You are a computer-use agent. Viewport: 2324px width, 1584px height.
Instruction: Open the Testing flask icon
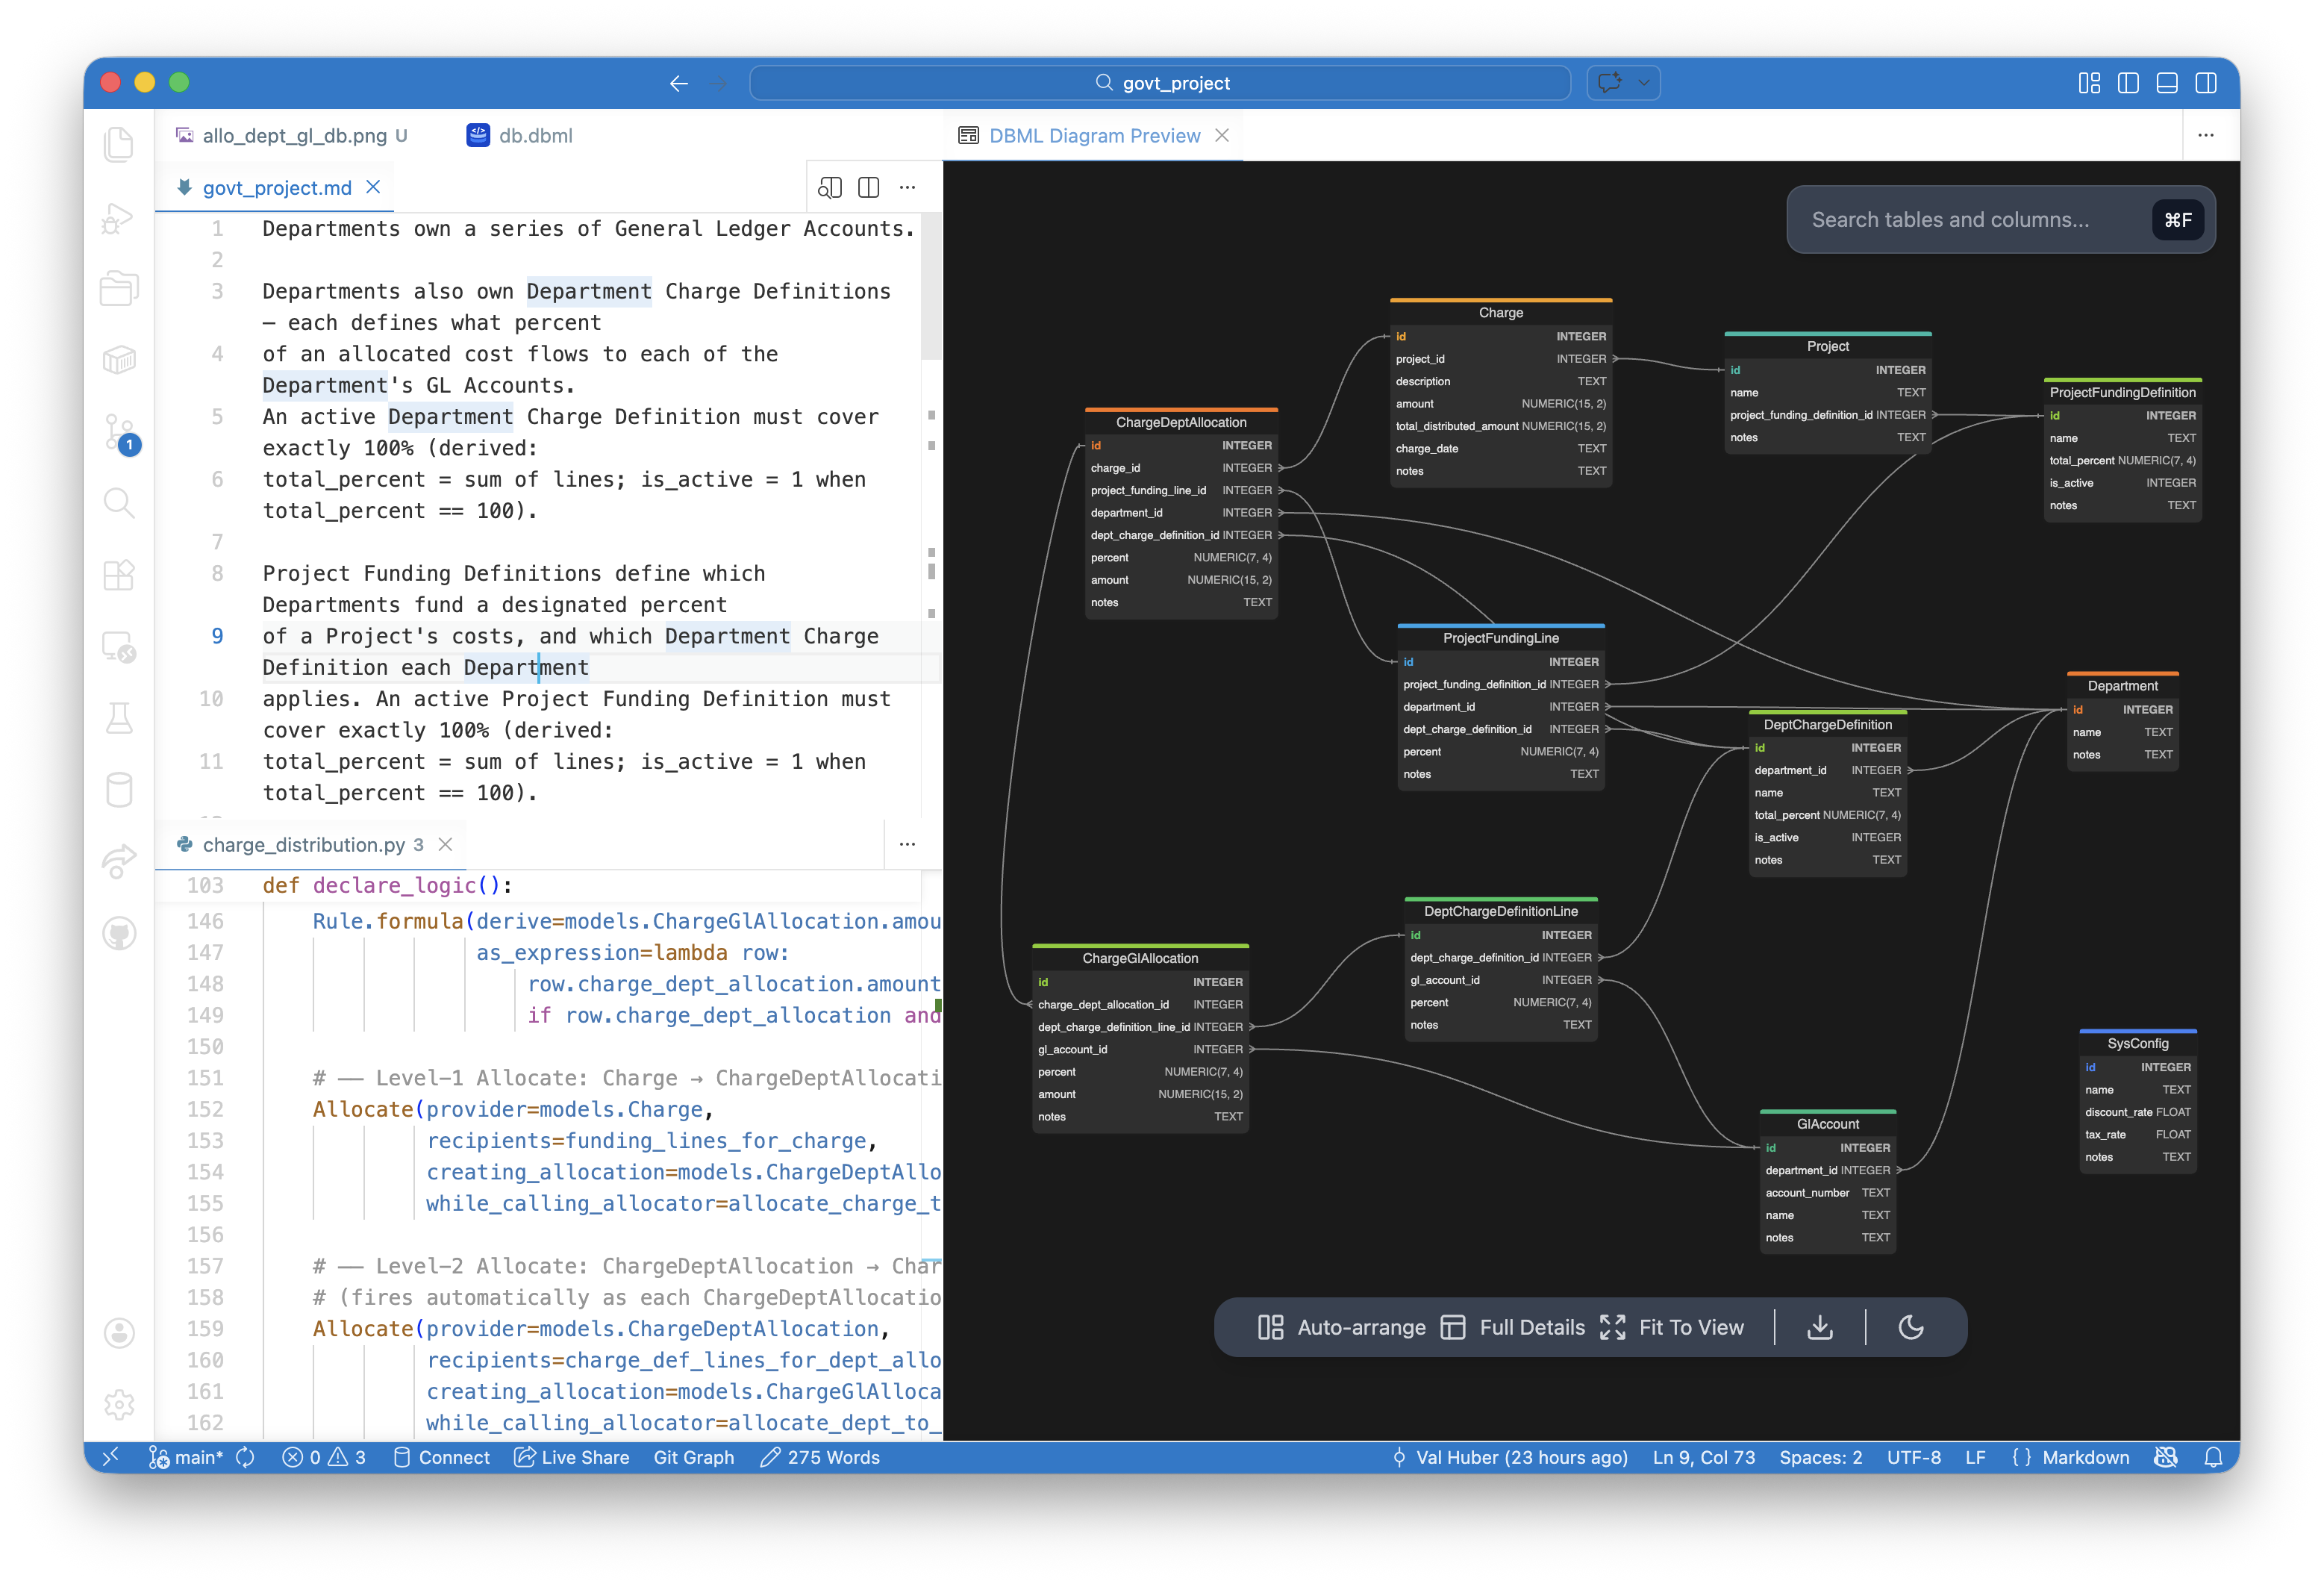[119, 718]
